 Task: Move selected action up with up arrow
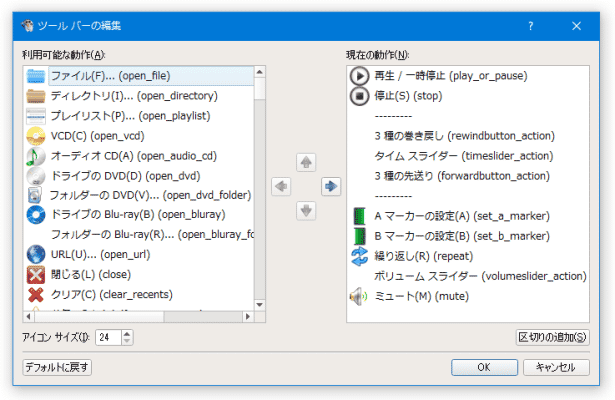tap(307, 162)
